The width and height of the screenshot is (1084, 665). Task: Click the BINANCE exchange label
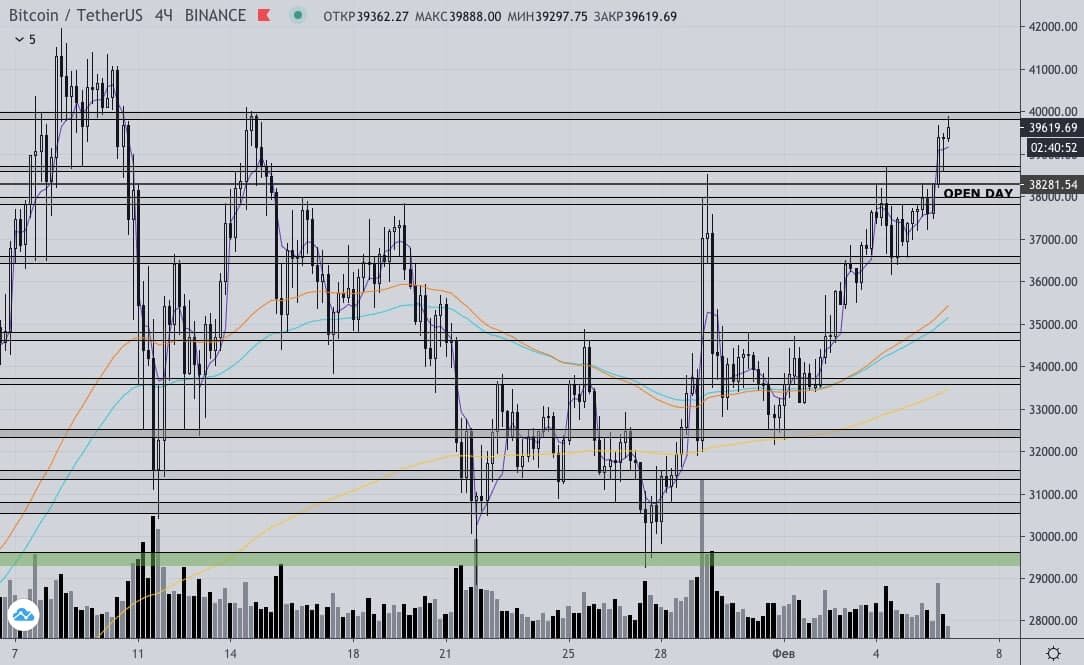click(x=215, y=15)
